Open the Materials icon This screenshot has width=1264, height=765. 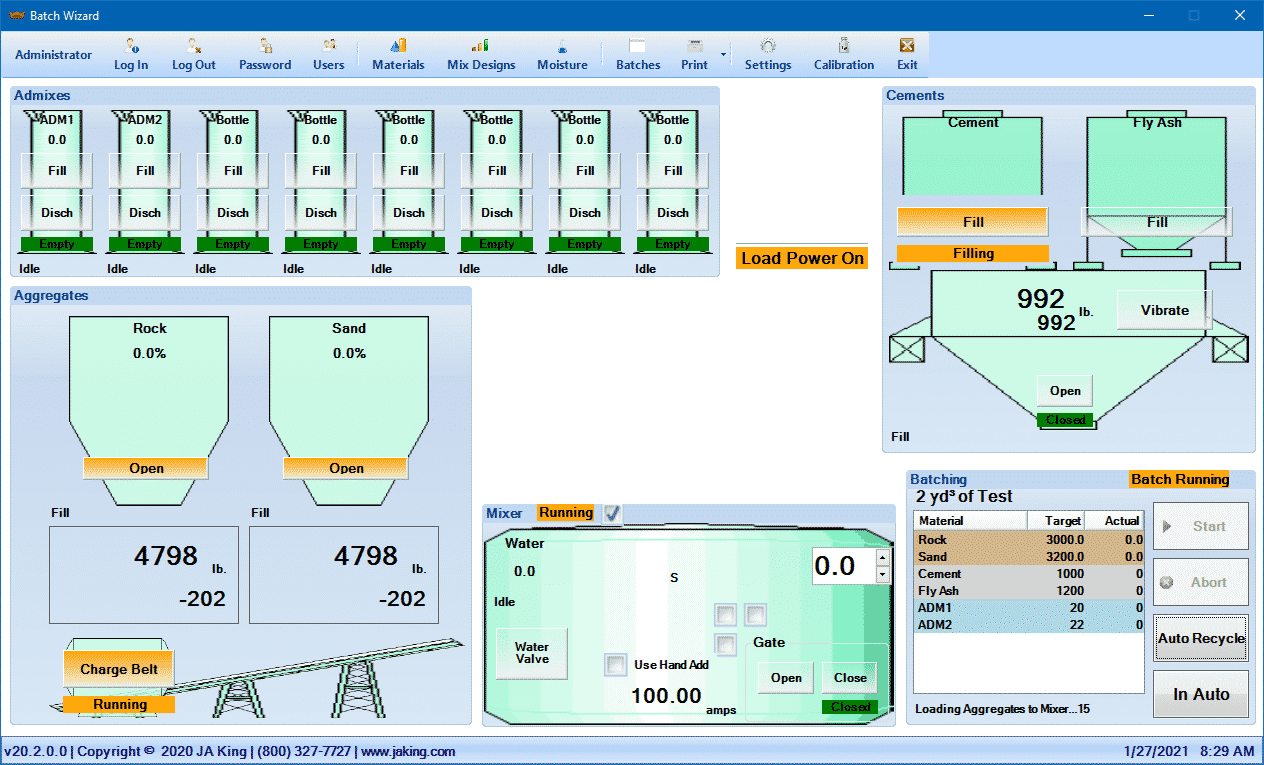pyautogui.click(x=397, y=54)
